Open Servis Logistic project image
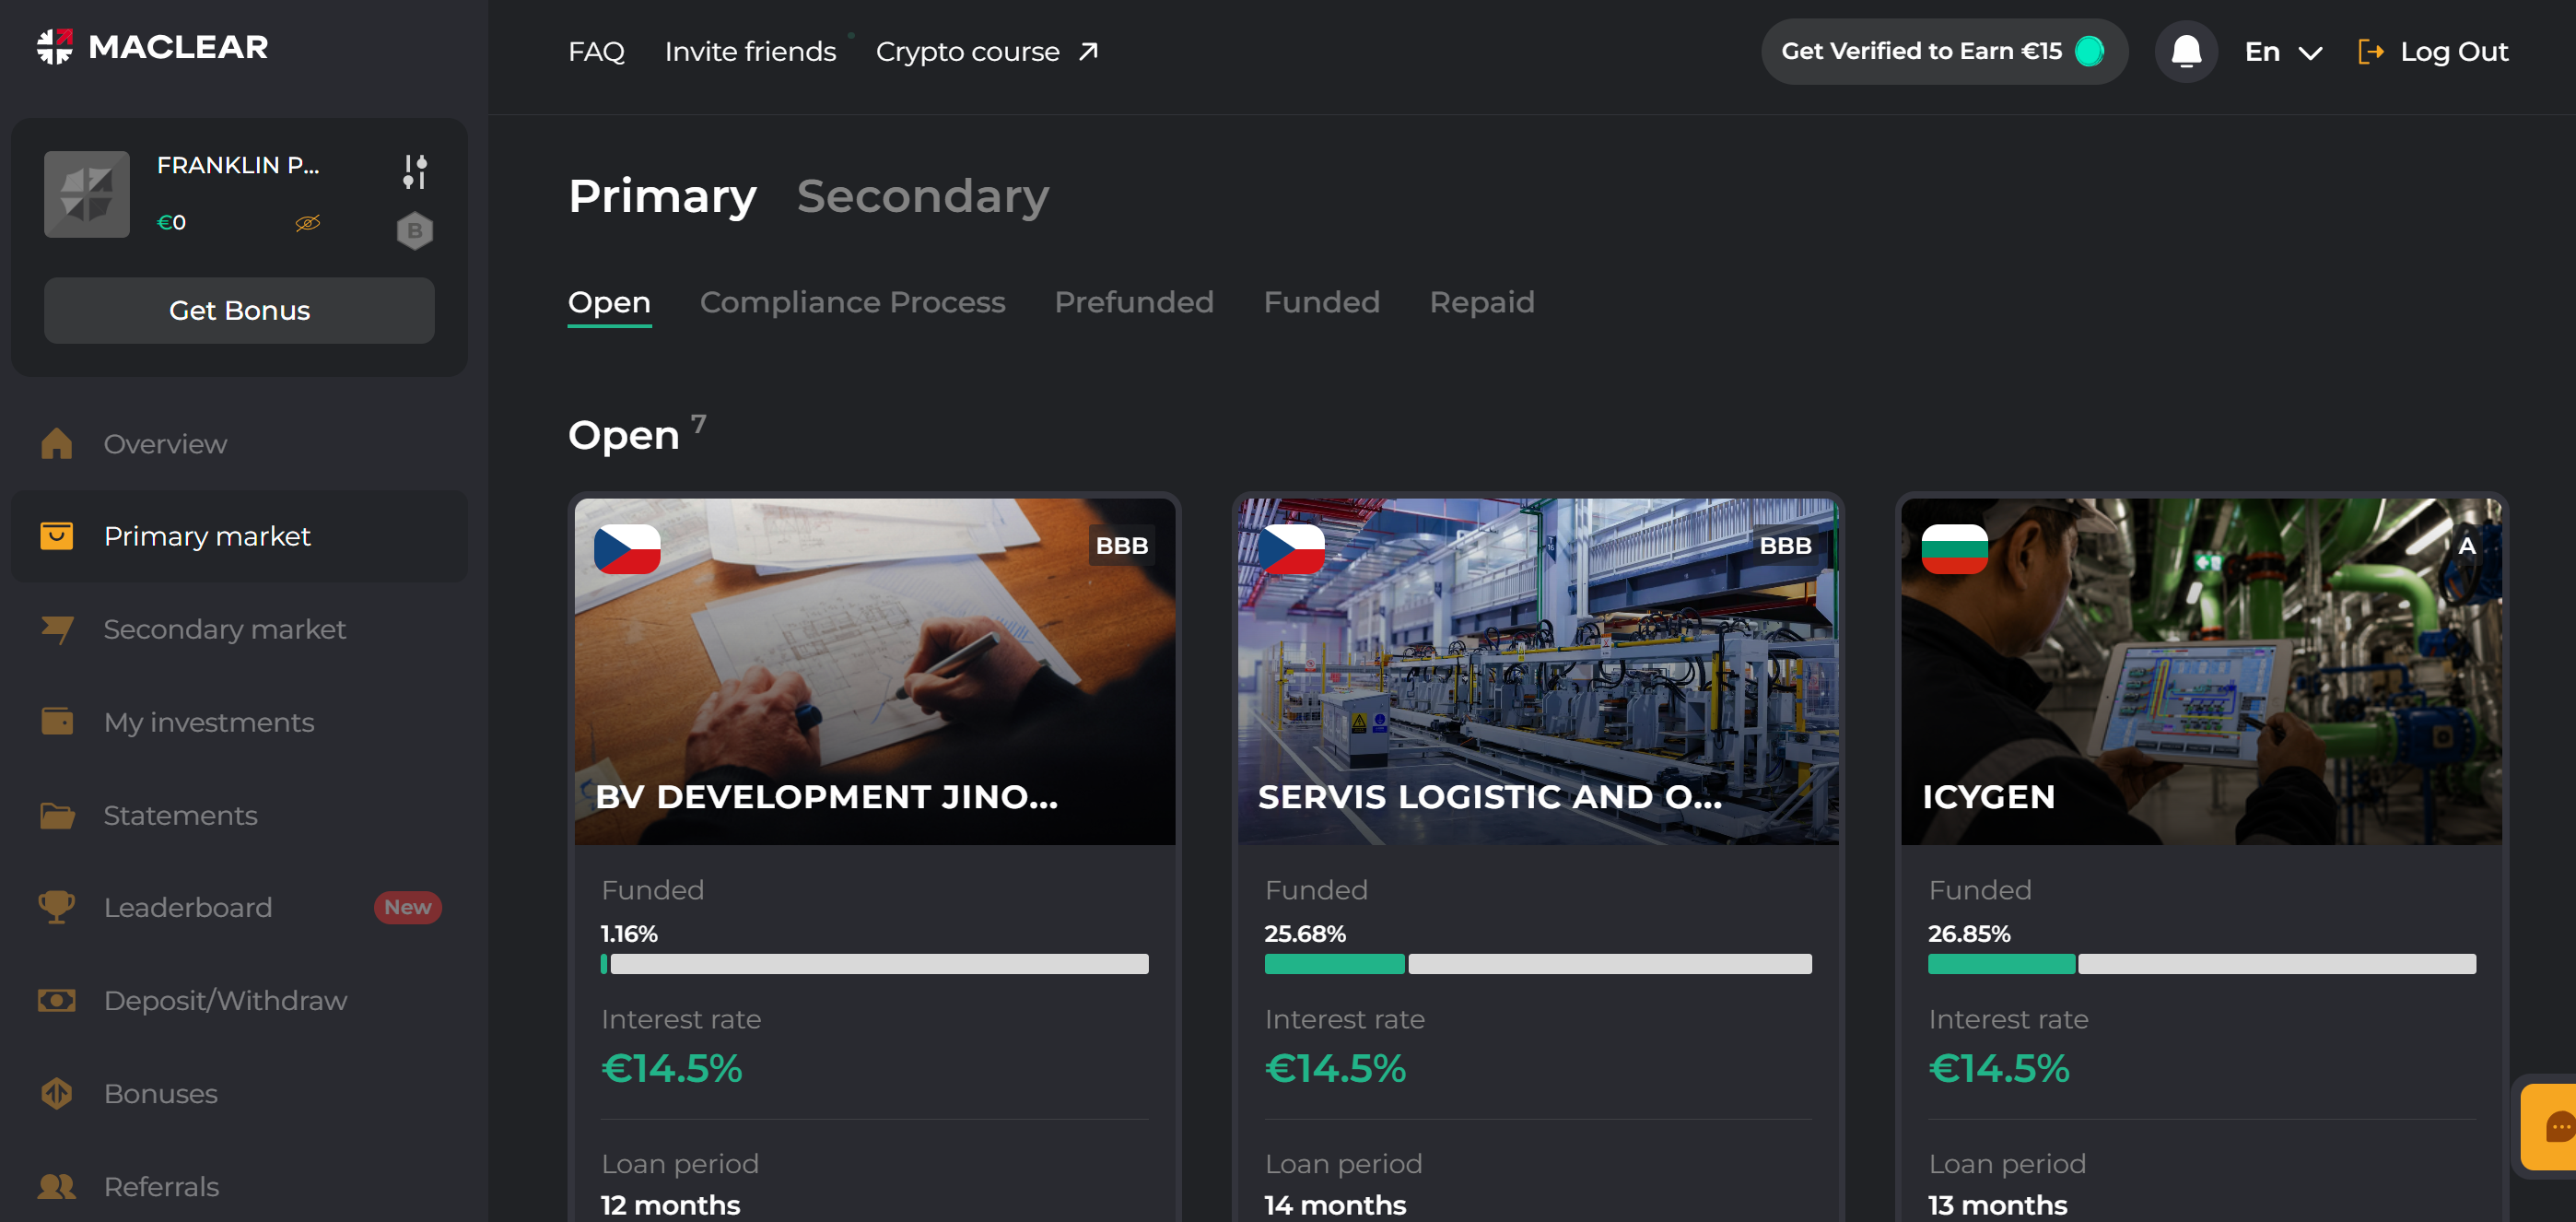 pos(1538,672)
